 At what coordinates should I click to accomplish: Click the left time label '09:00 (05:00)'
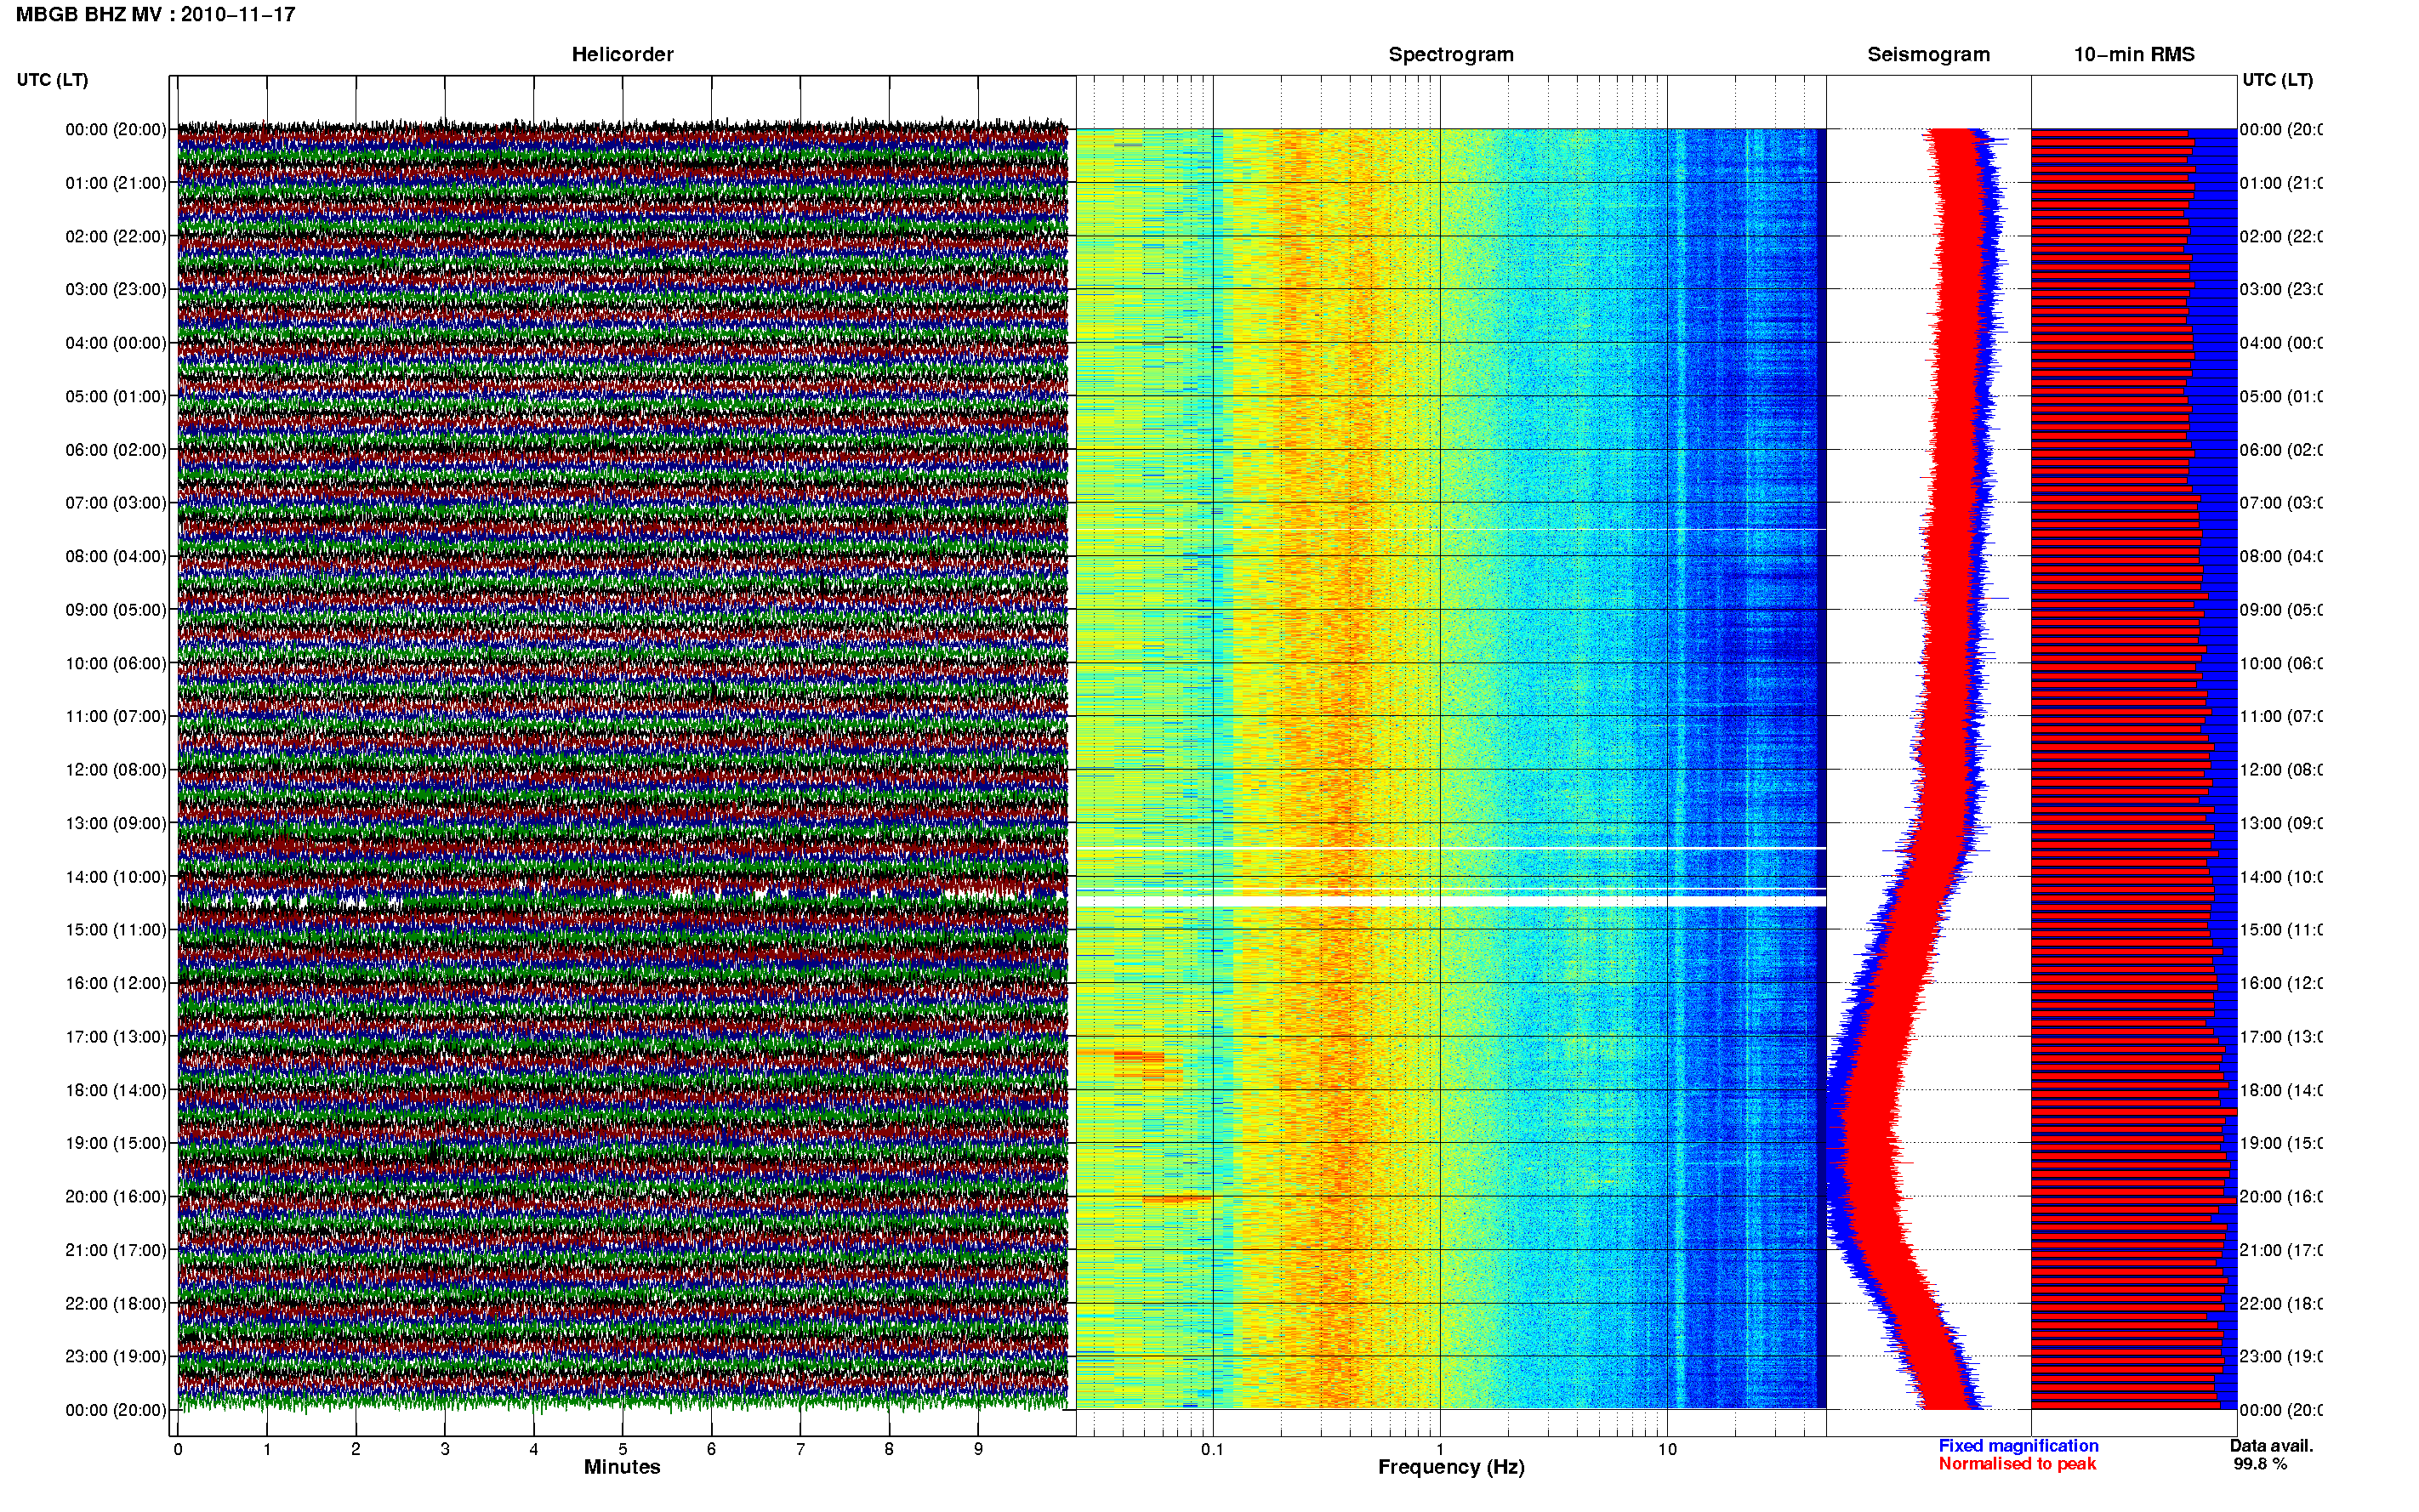point(116,610)
